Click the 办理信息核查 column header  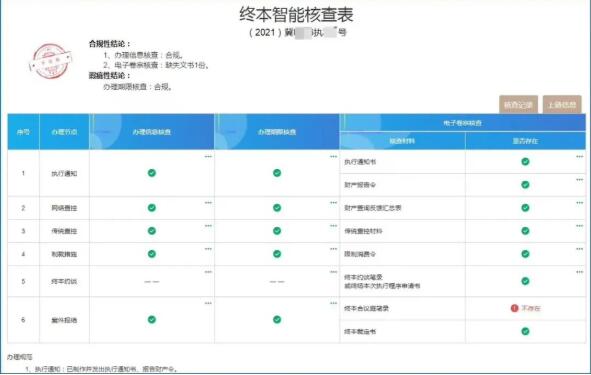(x=152, y=132)
